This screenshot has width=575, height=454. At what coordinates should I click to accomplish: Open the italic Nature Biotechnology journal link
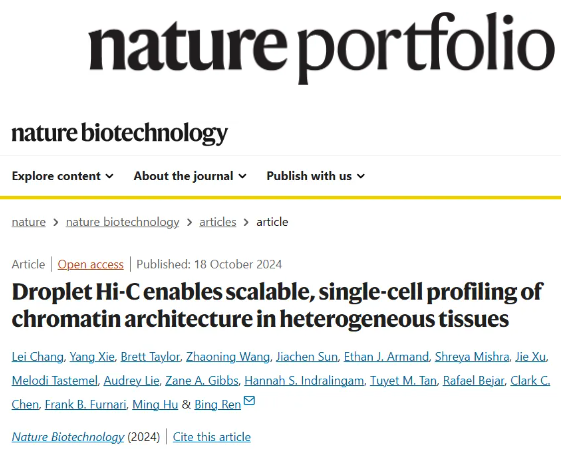pos(68,437)
